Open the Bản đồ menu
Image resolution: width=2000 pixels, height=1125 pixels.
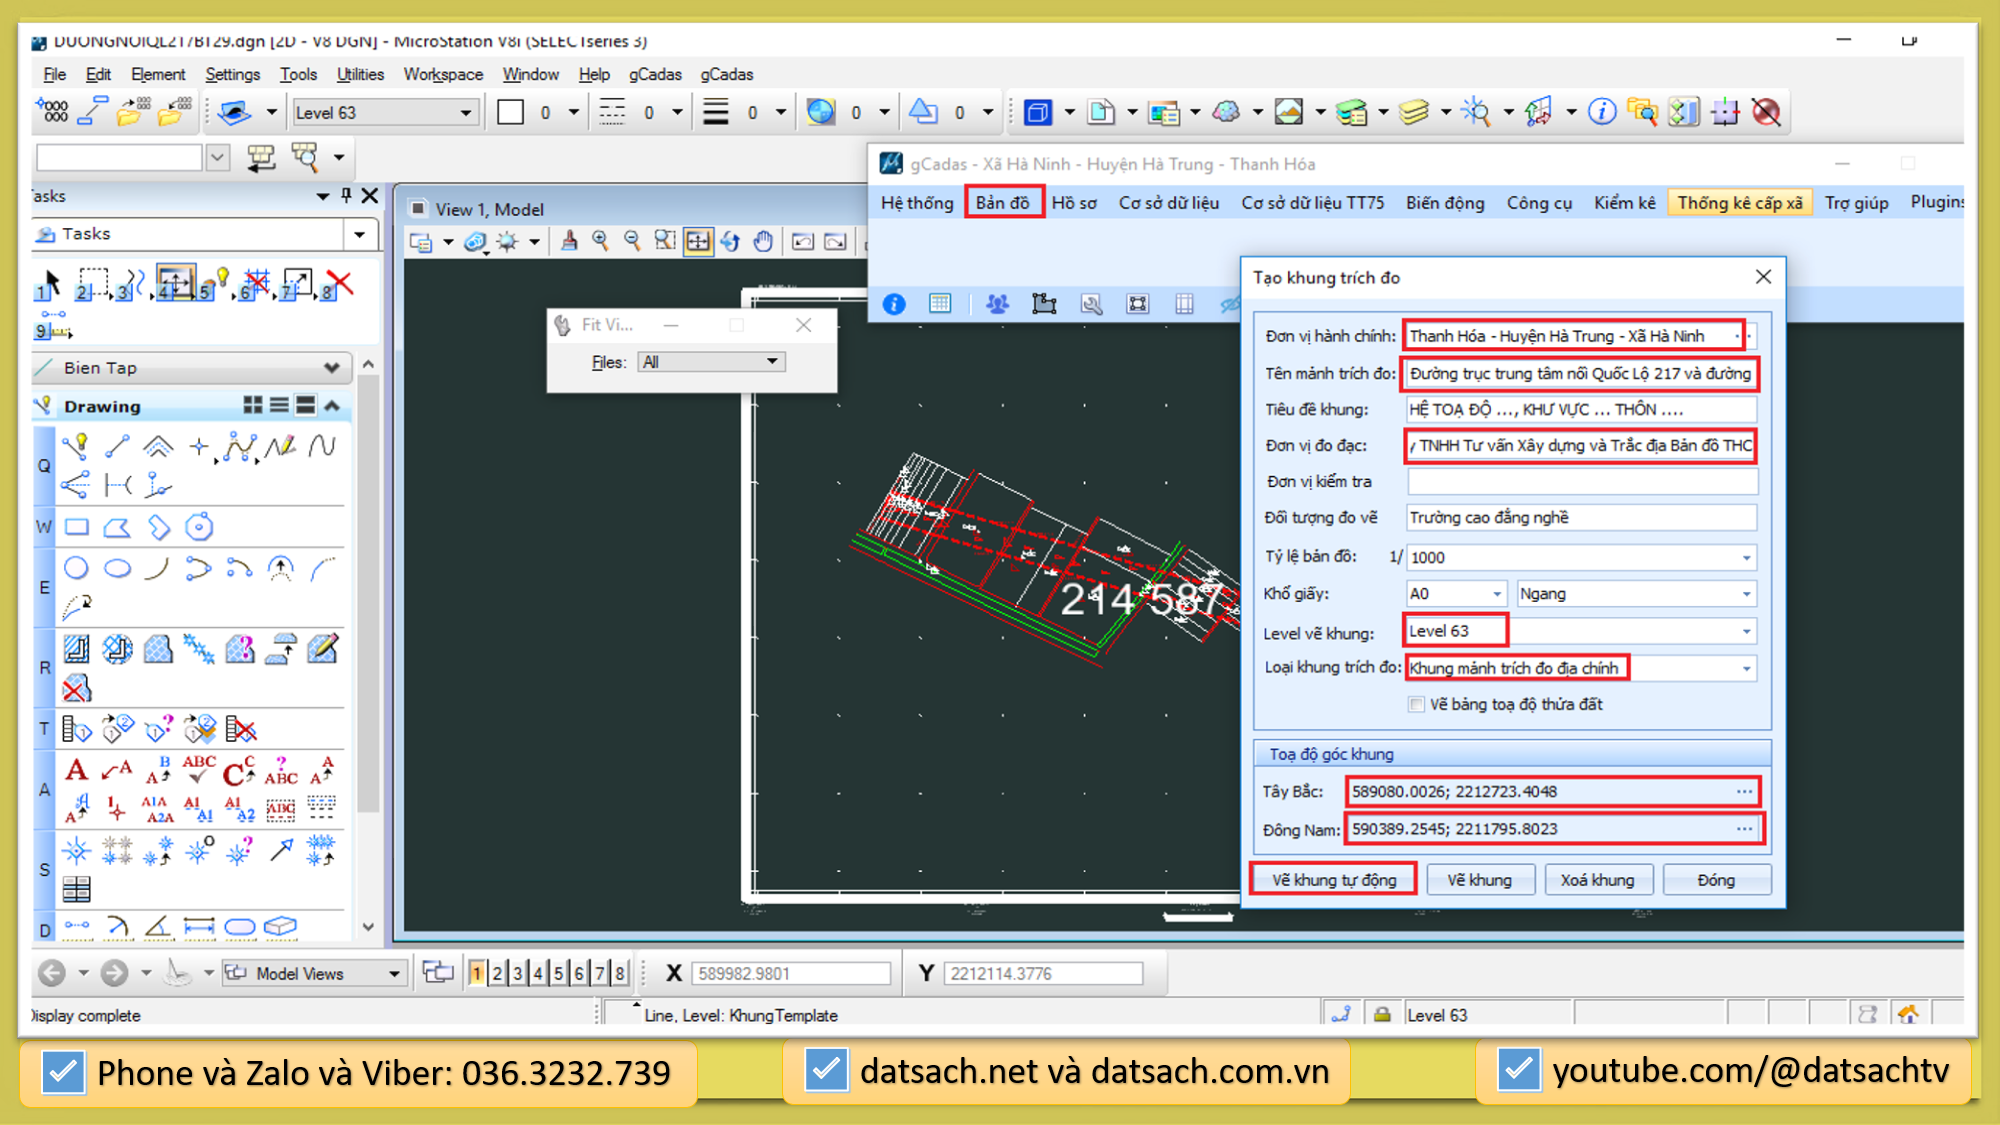coord(1003,202)
